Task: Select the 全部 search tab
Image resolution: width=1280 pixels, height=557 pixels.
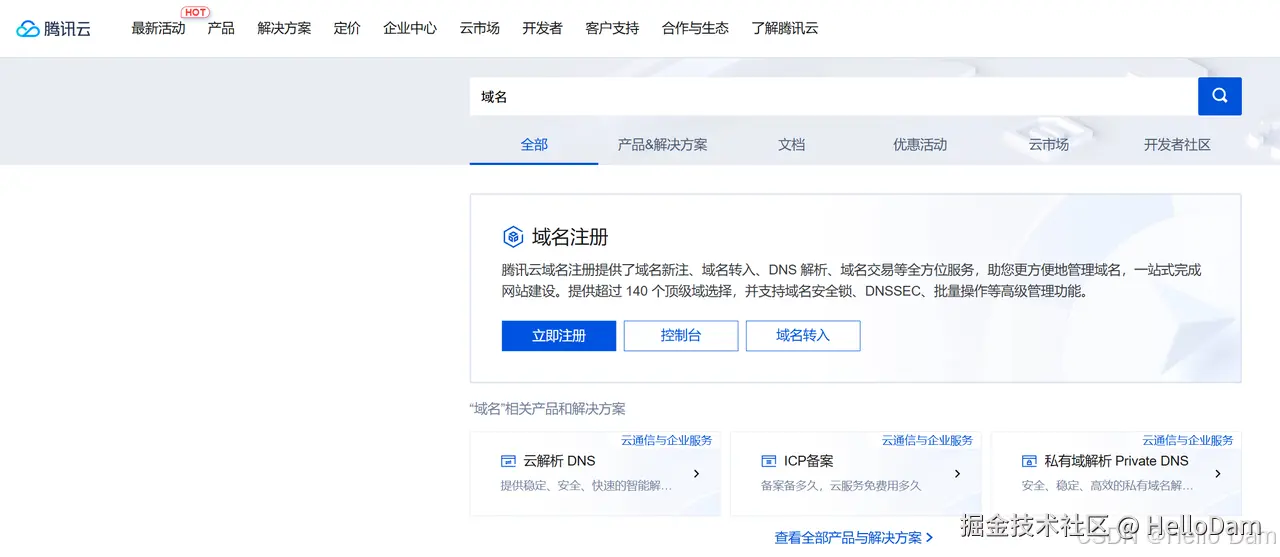Action: [534, 144]
